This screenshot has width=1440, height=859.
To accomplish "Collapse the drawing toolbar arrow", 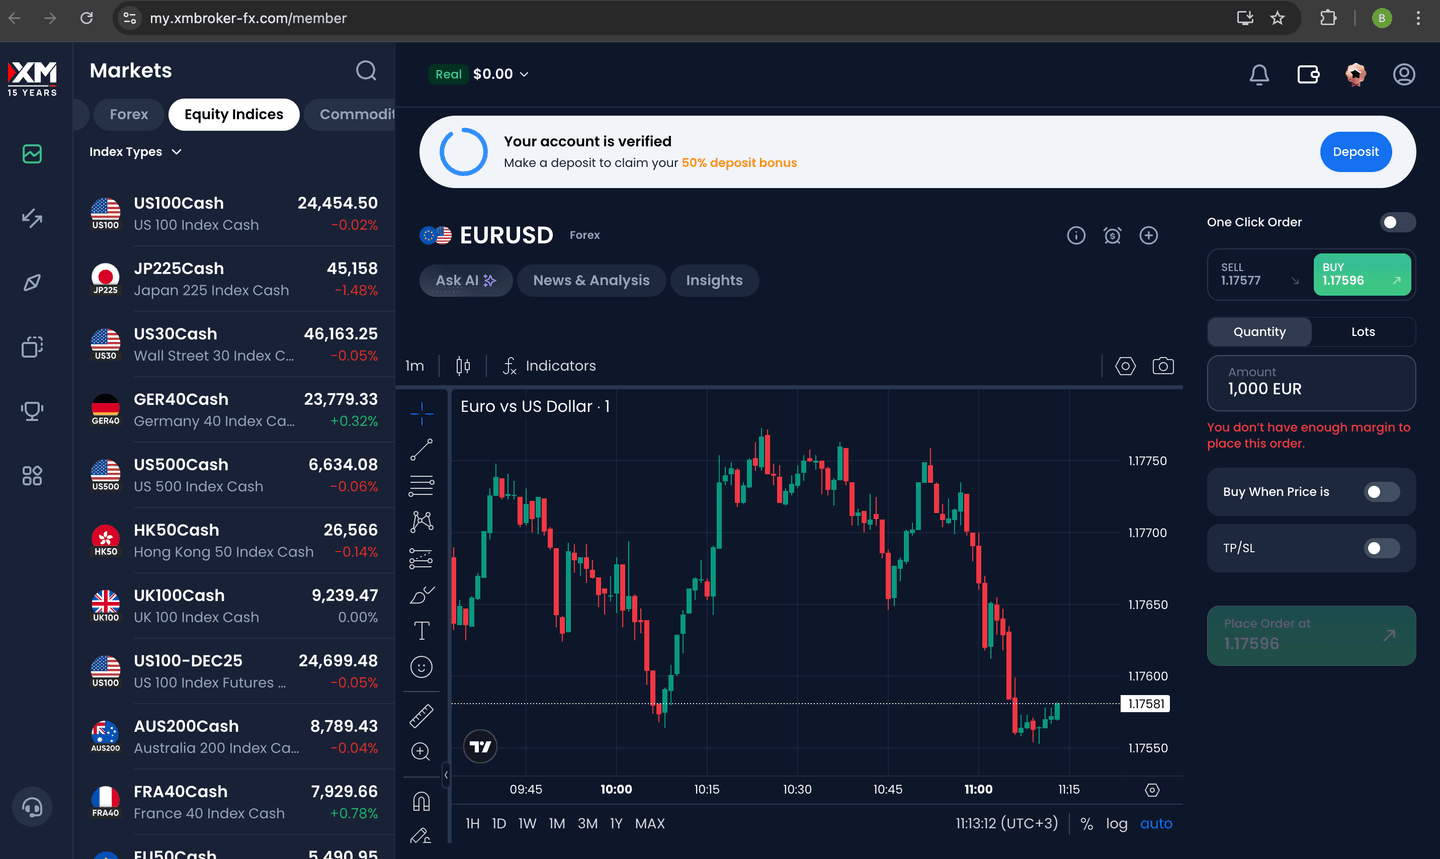I will 446,775.
